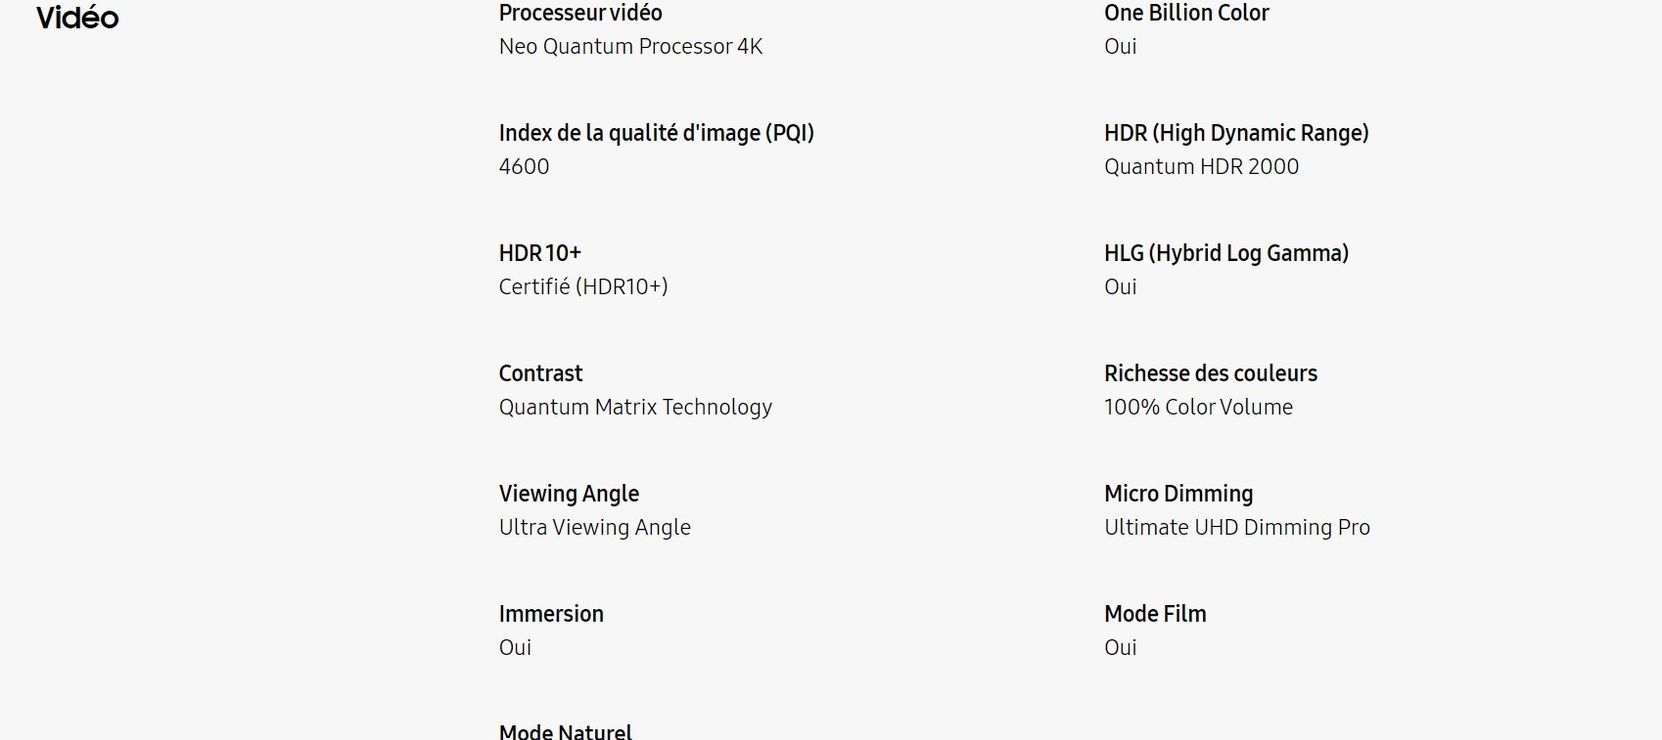Click the 100% Color Volume value
1662x740 pixels.
[x=1198, y=407]
